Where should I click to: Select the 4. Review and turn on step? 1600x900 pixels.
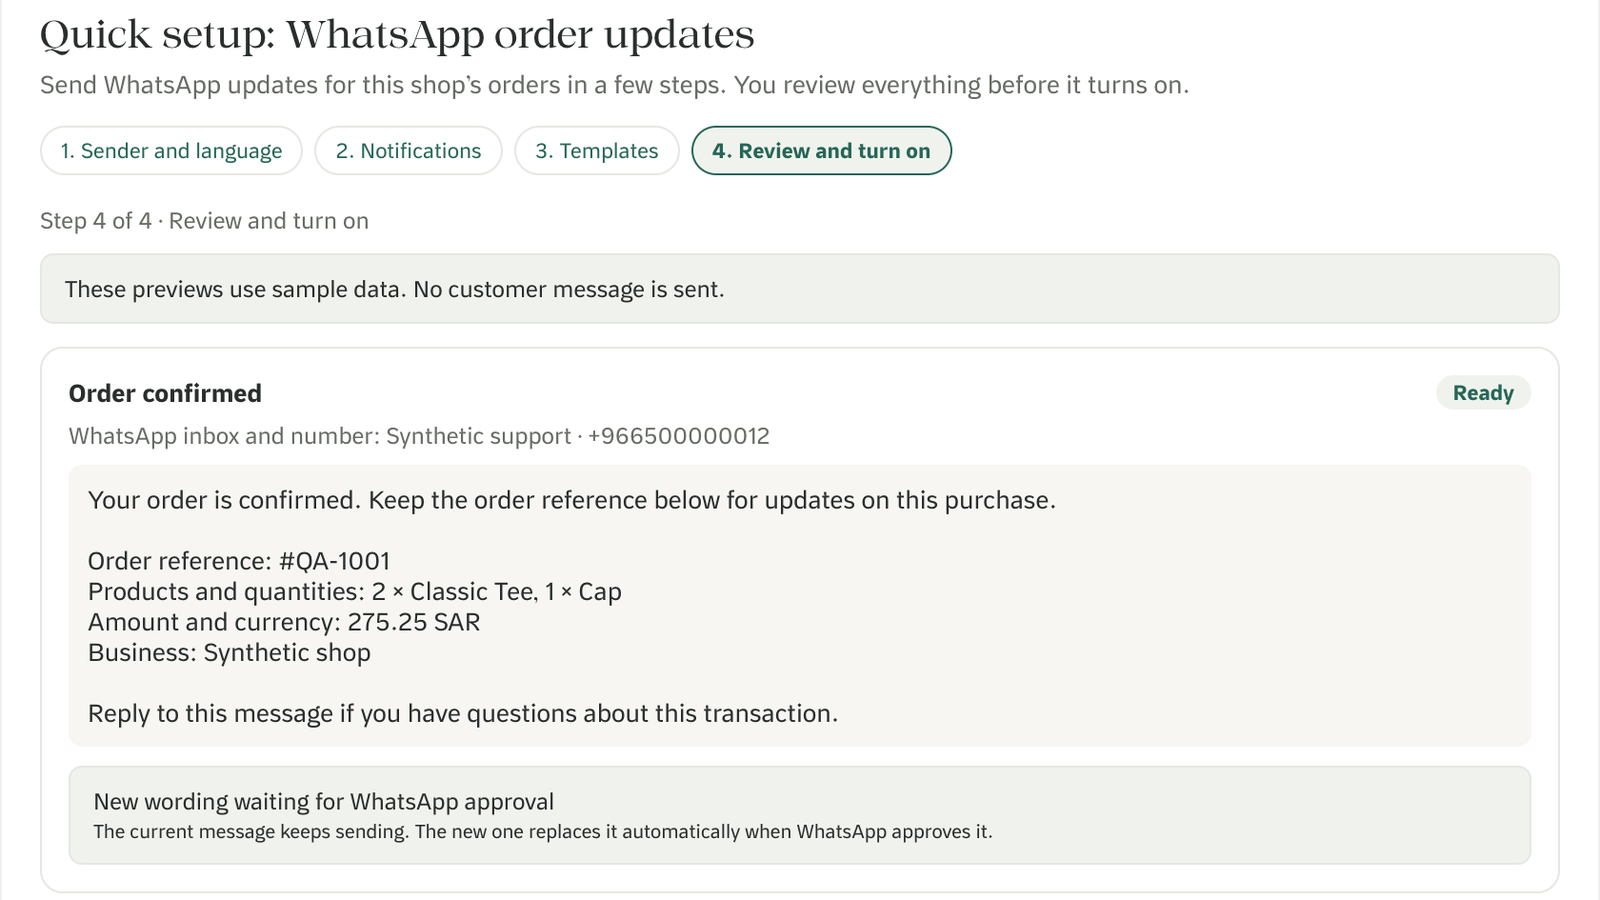[x=821, y=151]
